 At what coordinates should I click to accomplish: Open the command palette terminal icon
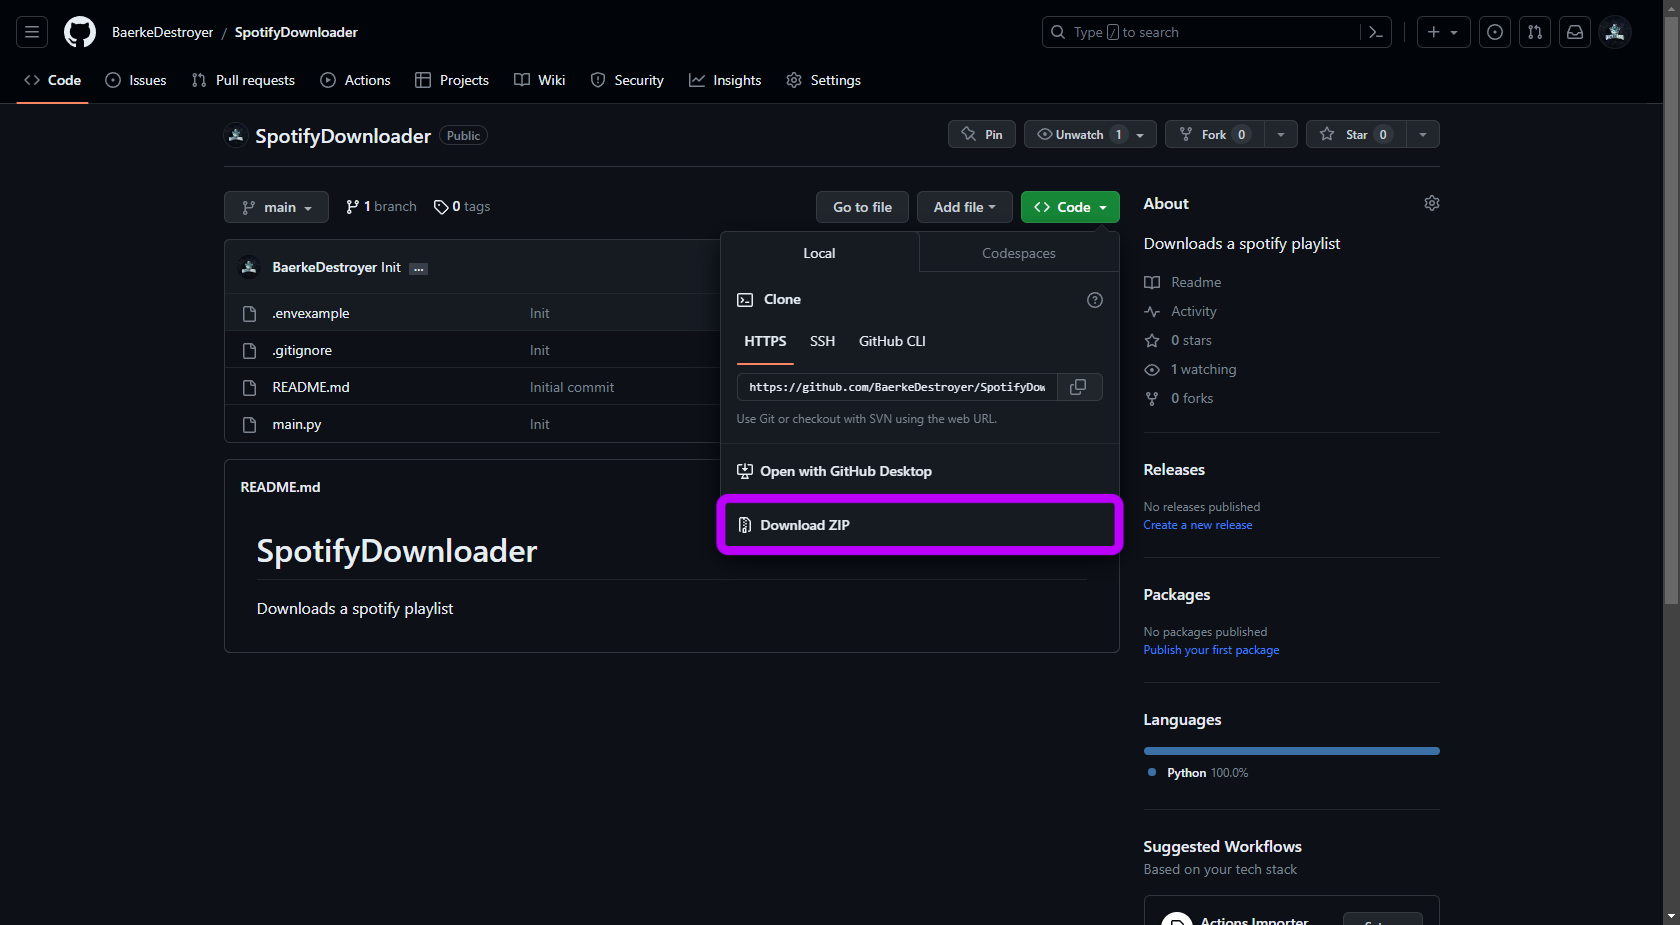point(1375,32)
